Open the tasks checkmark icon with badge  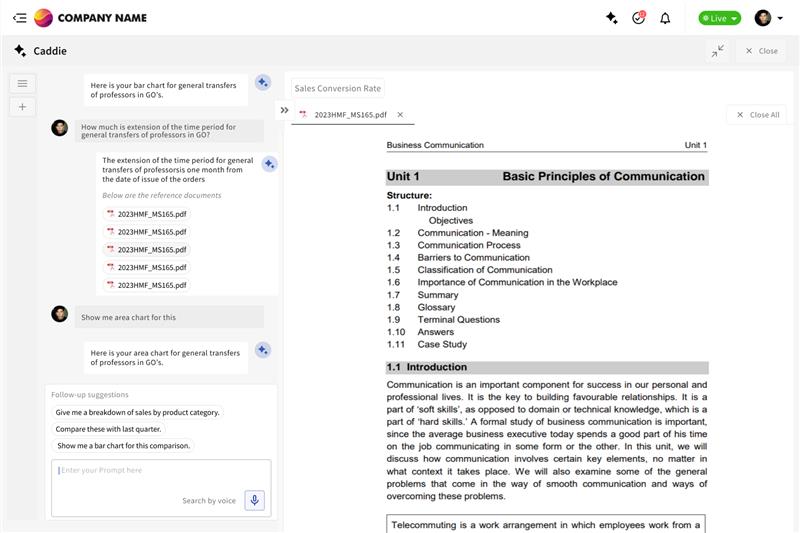pos(639,18)
